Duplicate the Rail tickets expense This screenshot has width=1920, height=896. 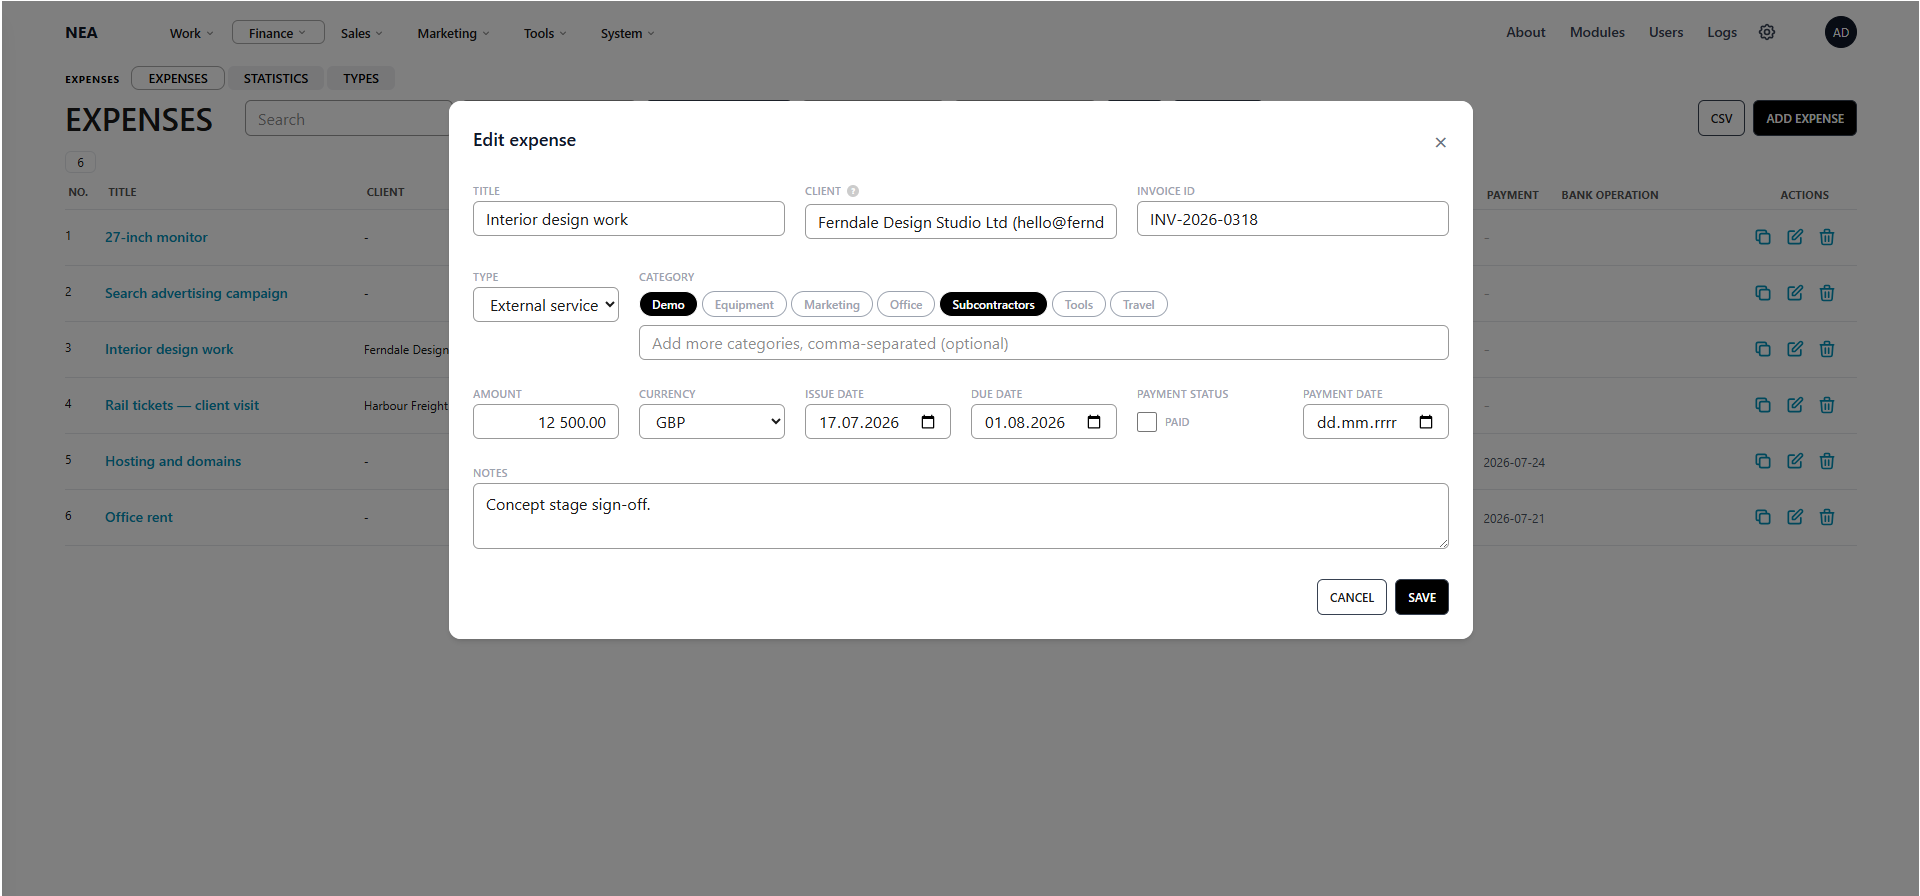(x=1763, y=405)
